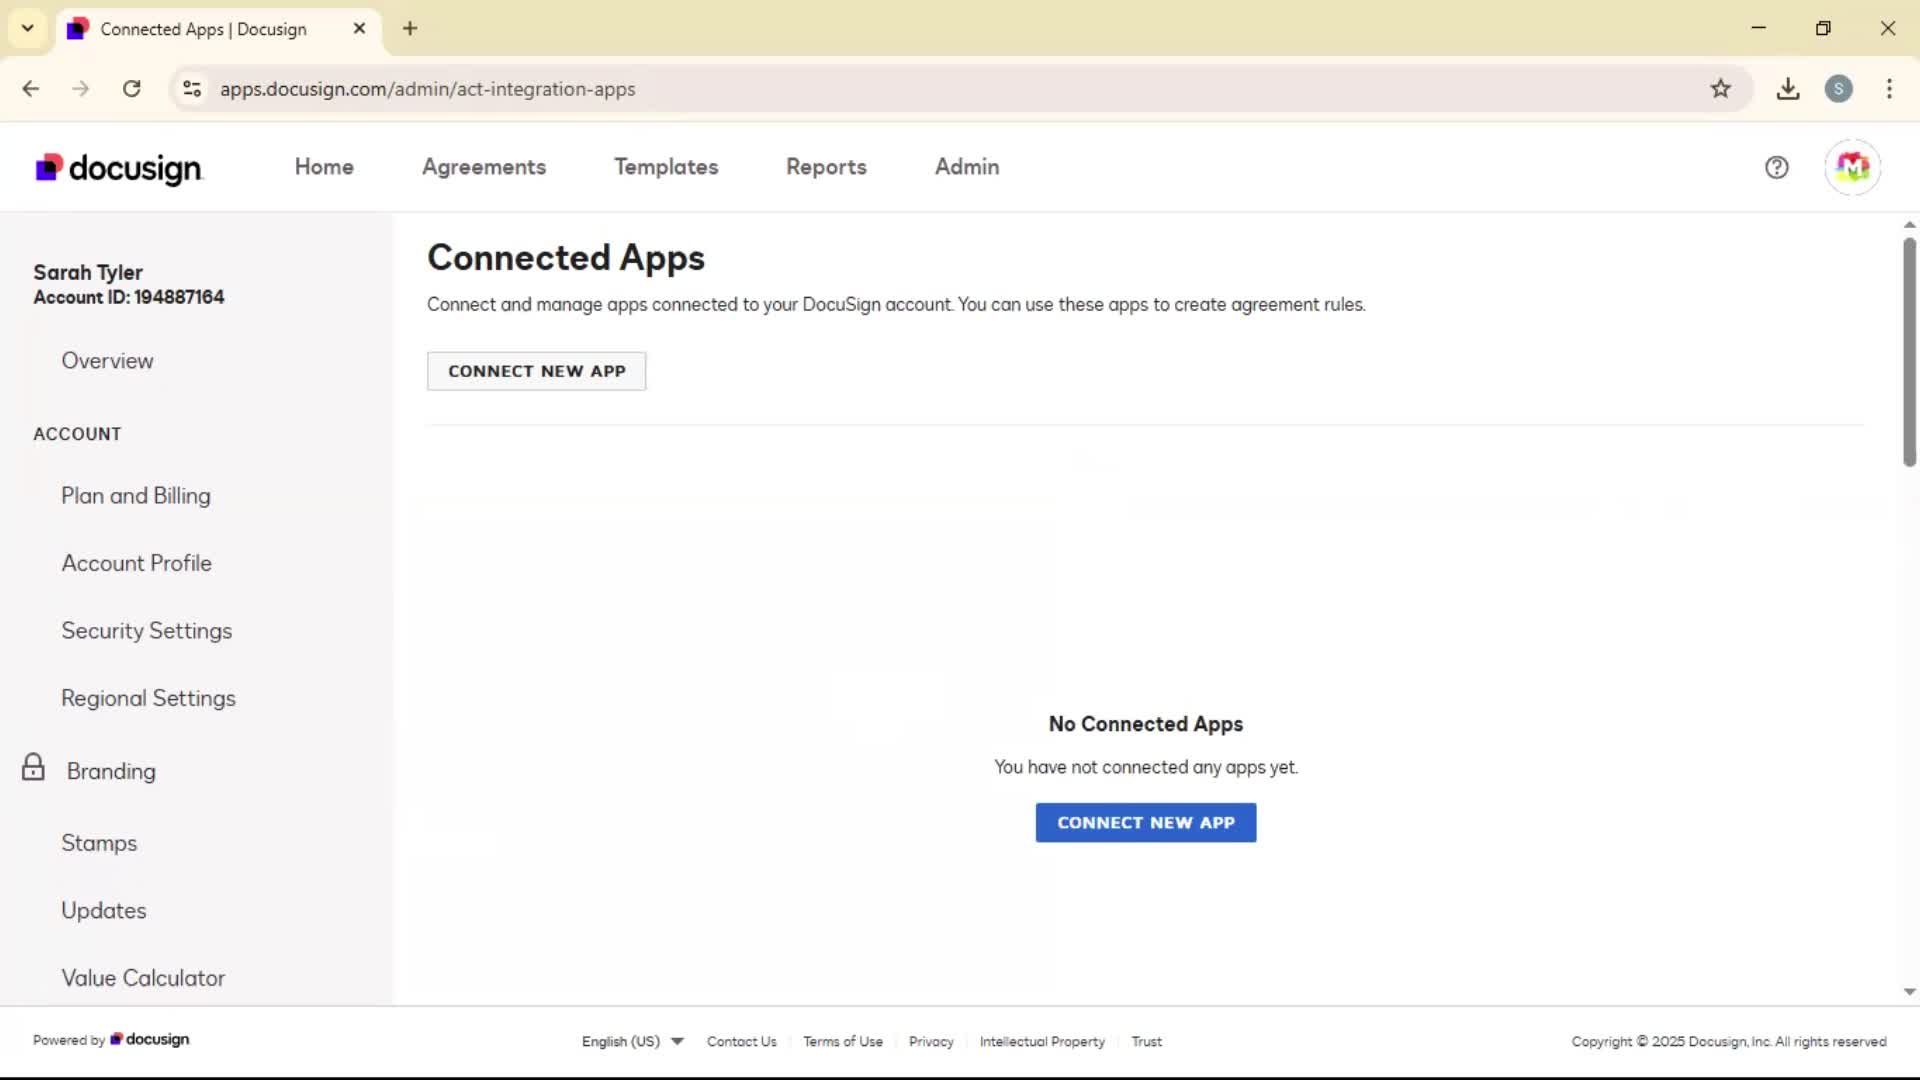The height and width of the screenshot is (1080, 1920).
Task: Click the Branding lock icon
Action: (33, 768)
